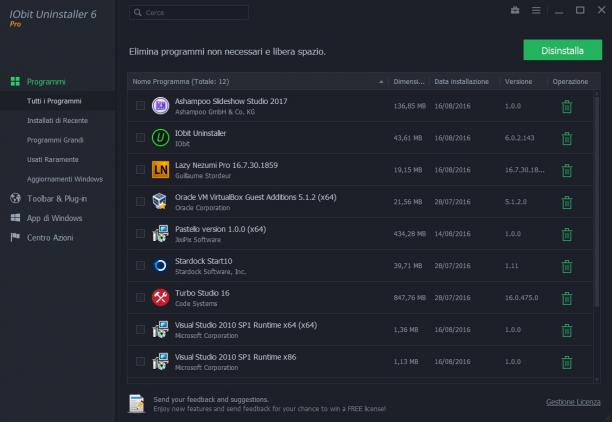The height and width of the screenshot is (422, 612).
Task: Click the Pastello installer program icon
Action: pos(160,233)
